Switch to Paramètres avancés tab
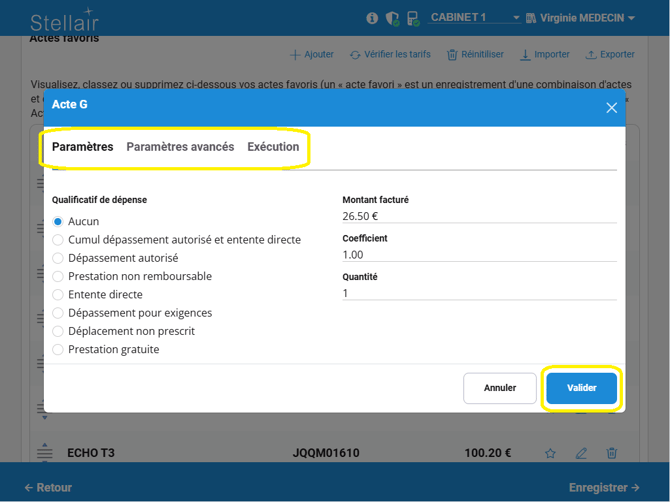The height and width of the screenshot is (502, 670). tap(180, 147)
